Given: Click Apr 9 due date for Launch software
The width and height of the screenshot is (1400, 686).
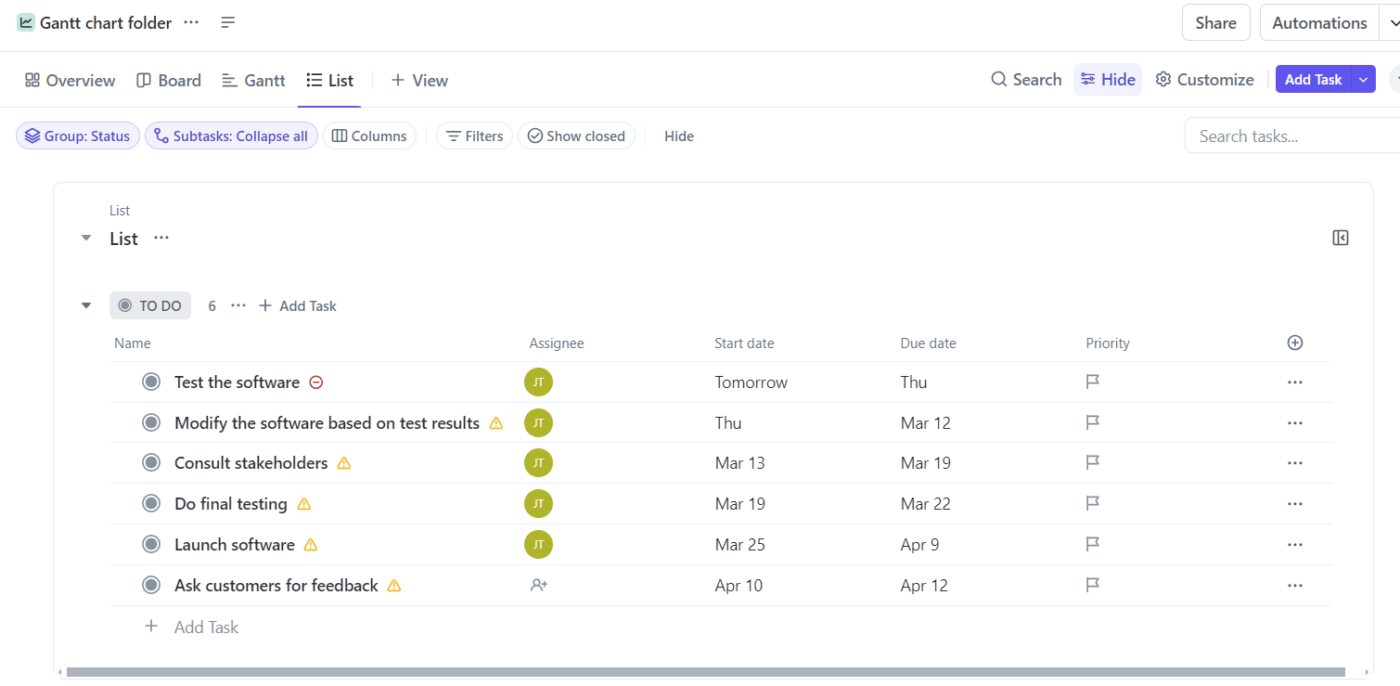Looking at the screenshot, I should pyautogui.click(x=920, y=545).
